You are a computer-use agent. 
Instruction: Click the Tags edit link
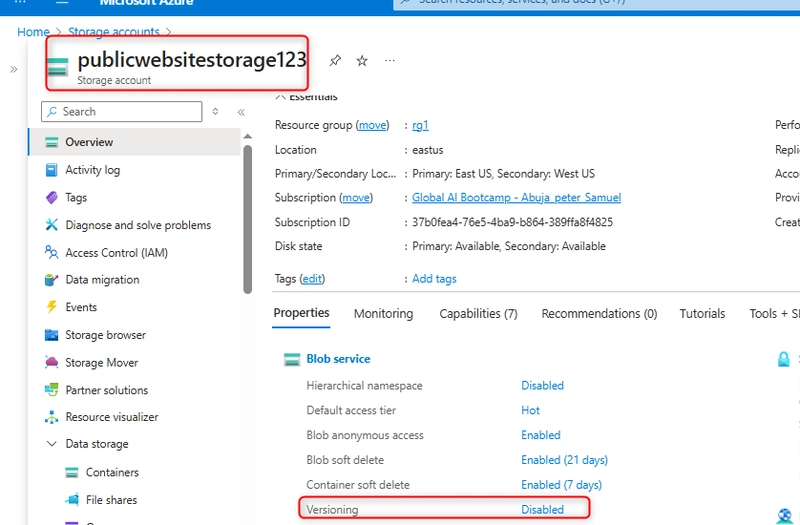click(x=312, y=279)
